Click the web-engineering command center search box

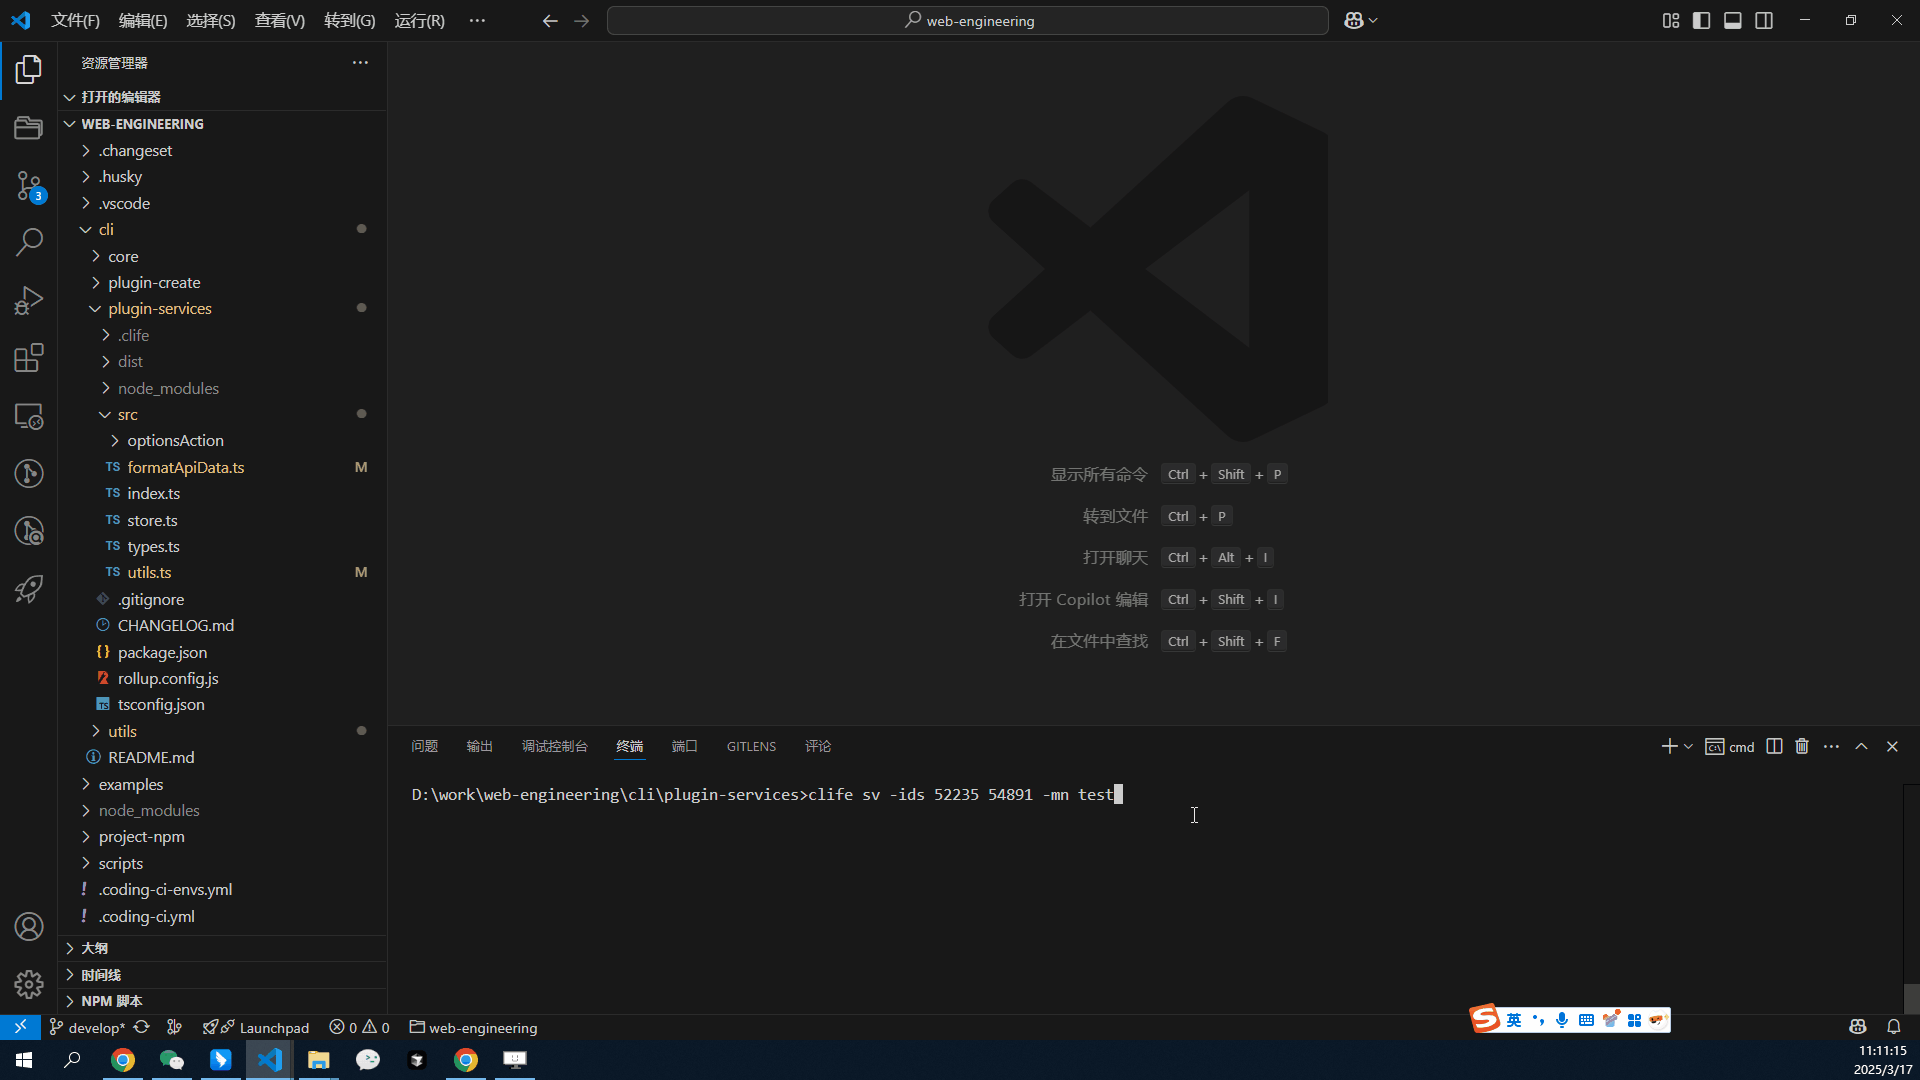(x=967, y=20)
